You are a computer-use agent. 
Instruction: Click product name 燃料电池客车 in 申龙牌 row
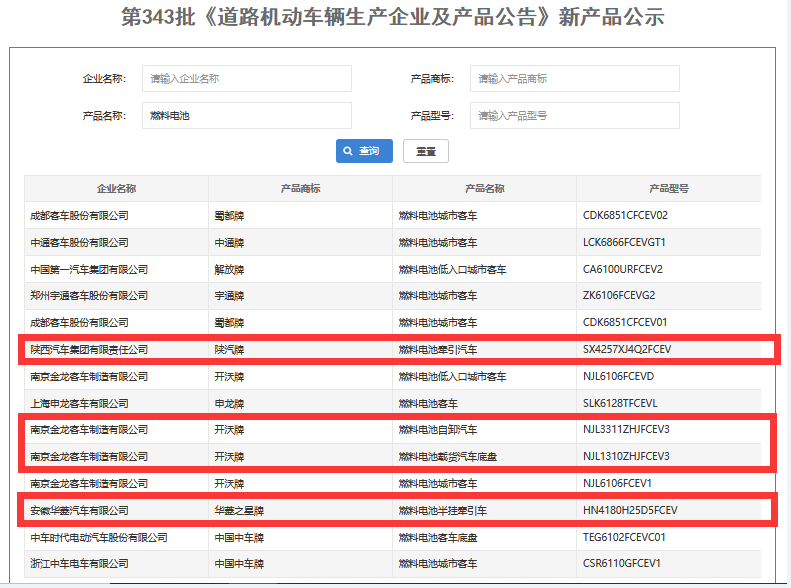tap(428, 403)
